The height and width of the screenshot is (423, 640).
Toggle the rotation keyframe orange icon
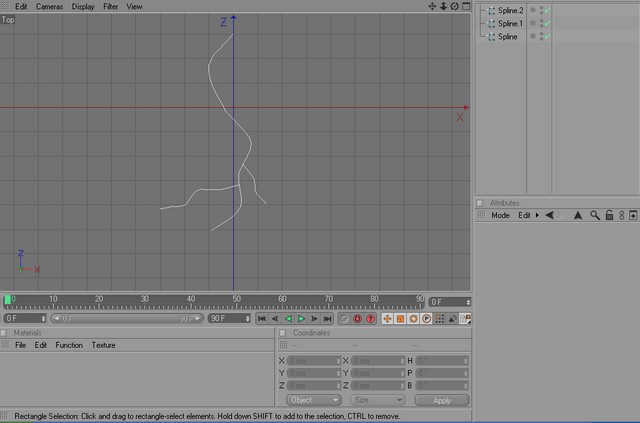pyautogui.click(x=413, y=318)
